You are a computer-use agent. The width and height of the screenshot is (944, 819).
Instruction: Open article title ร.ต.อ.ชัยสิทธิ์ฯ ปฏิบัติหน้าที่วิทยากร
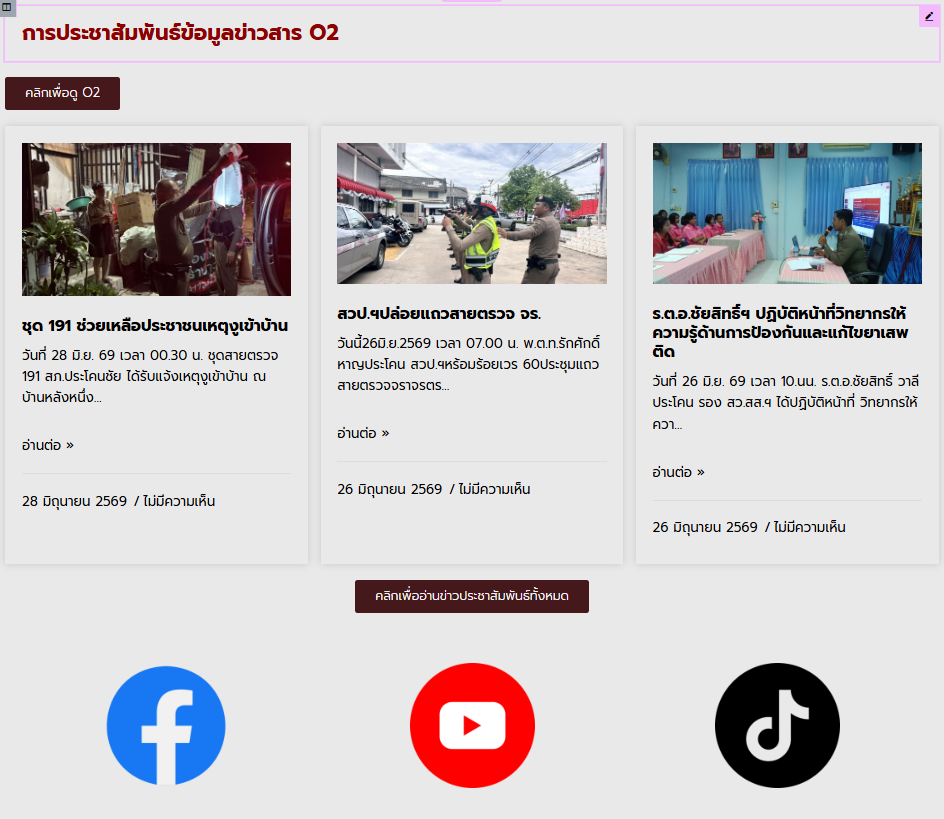780,332
